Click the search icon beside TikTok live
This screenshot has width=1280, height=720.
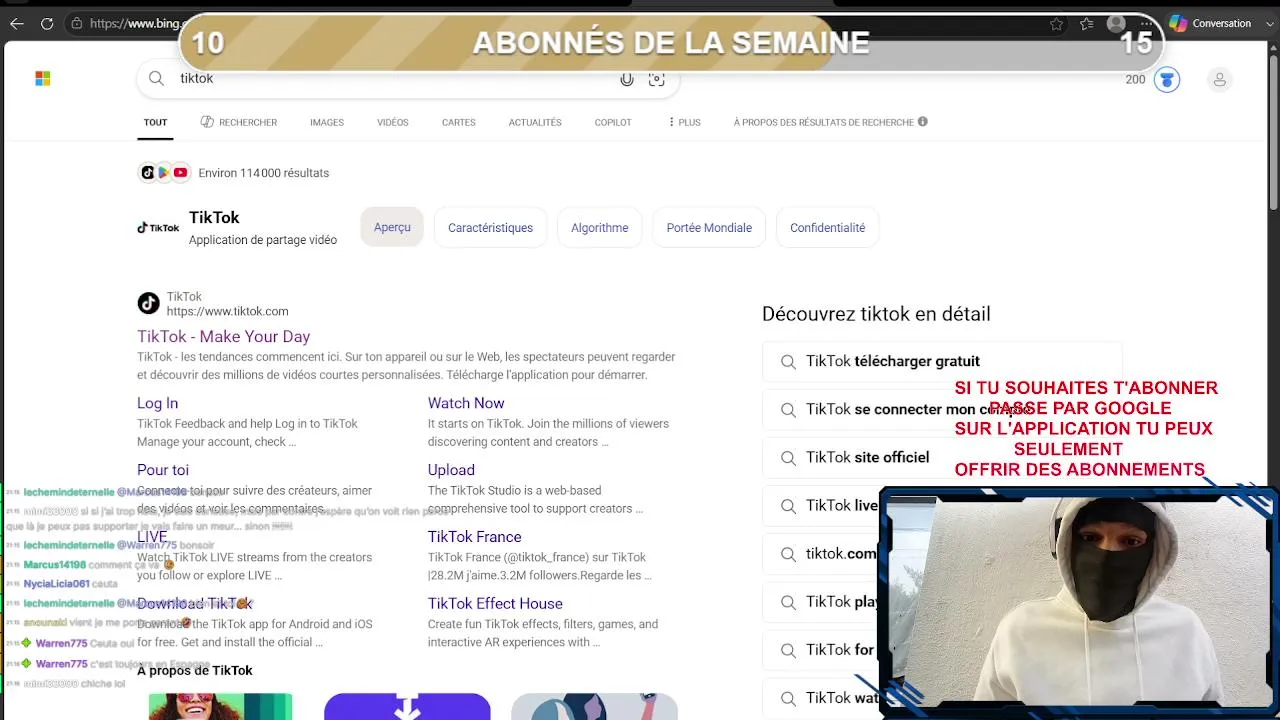pos(788,506)
